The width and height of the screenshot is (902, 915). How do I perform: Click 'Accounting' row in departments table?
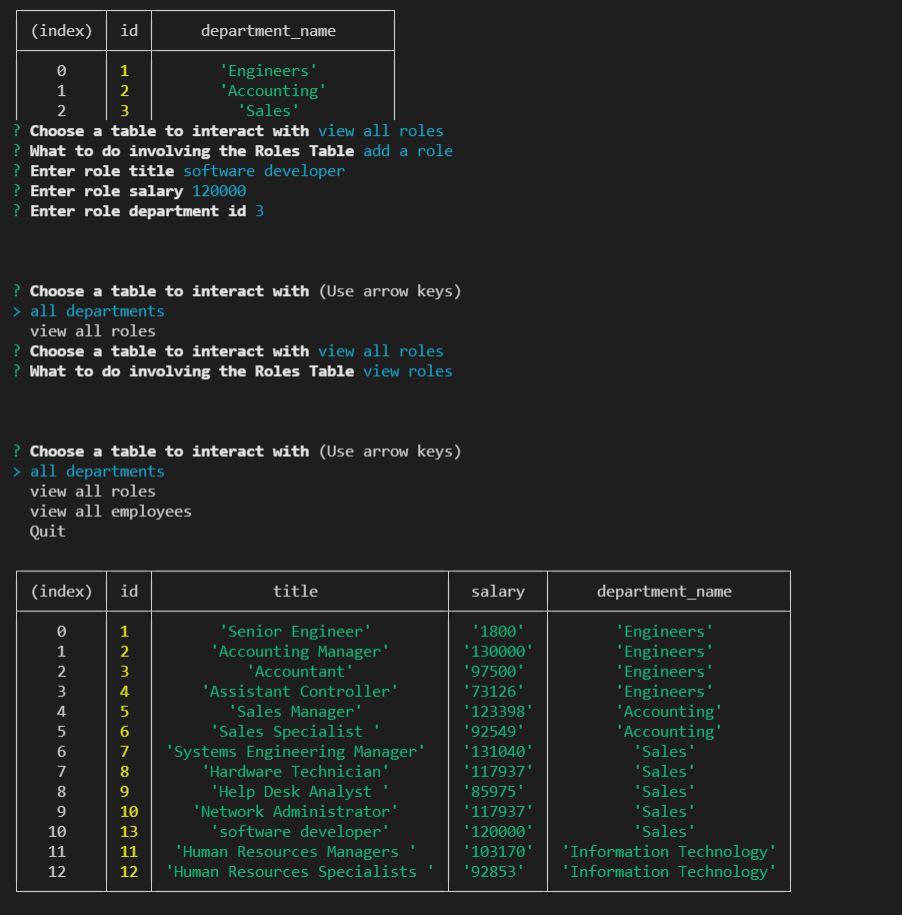click(272, 90)
